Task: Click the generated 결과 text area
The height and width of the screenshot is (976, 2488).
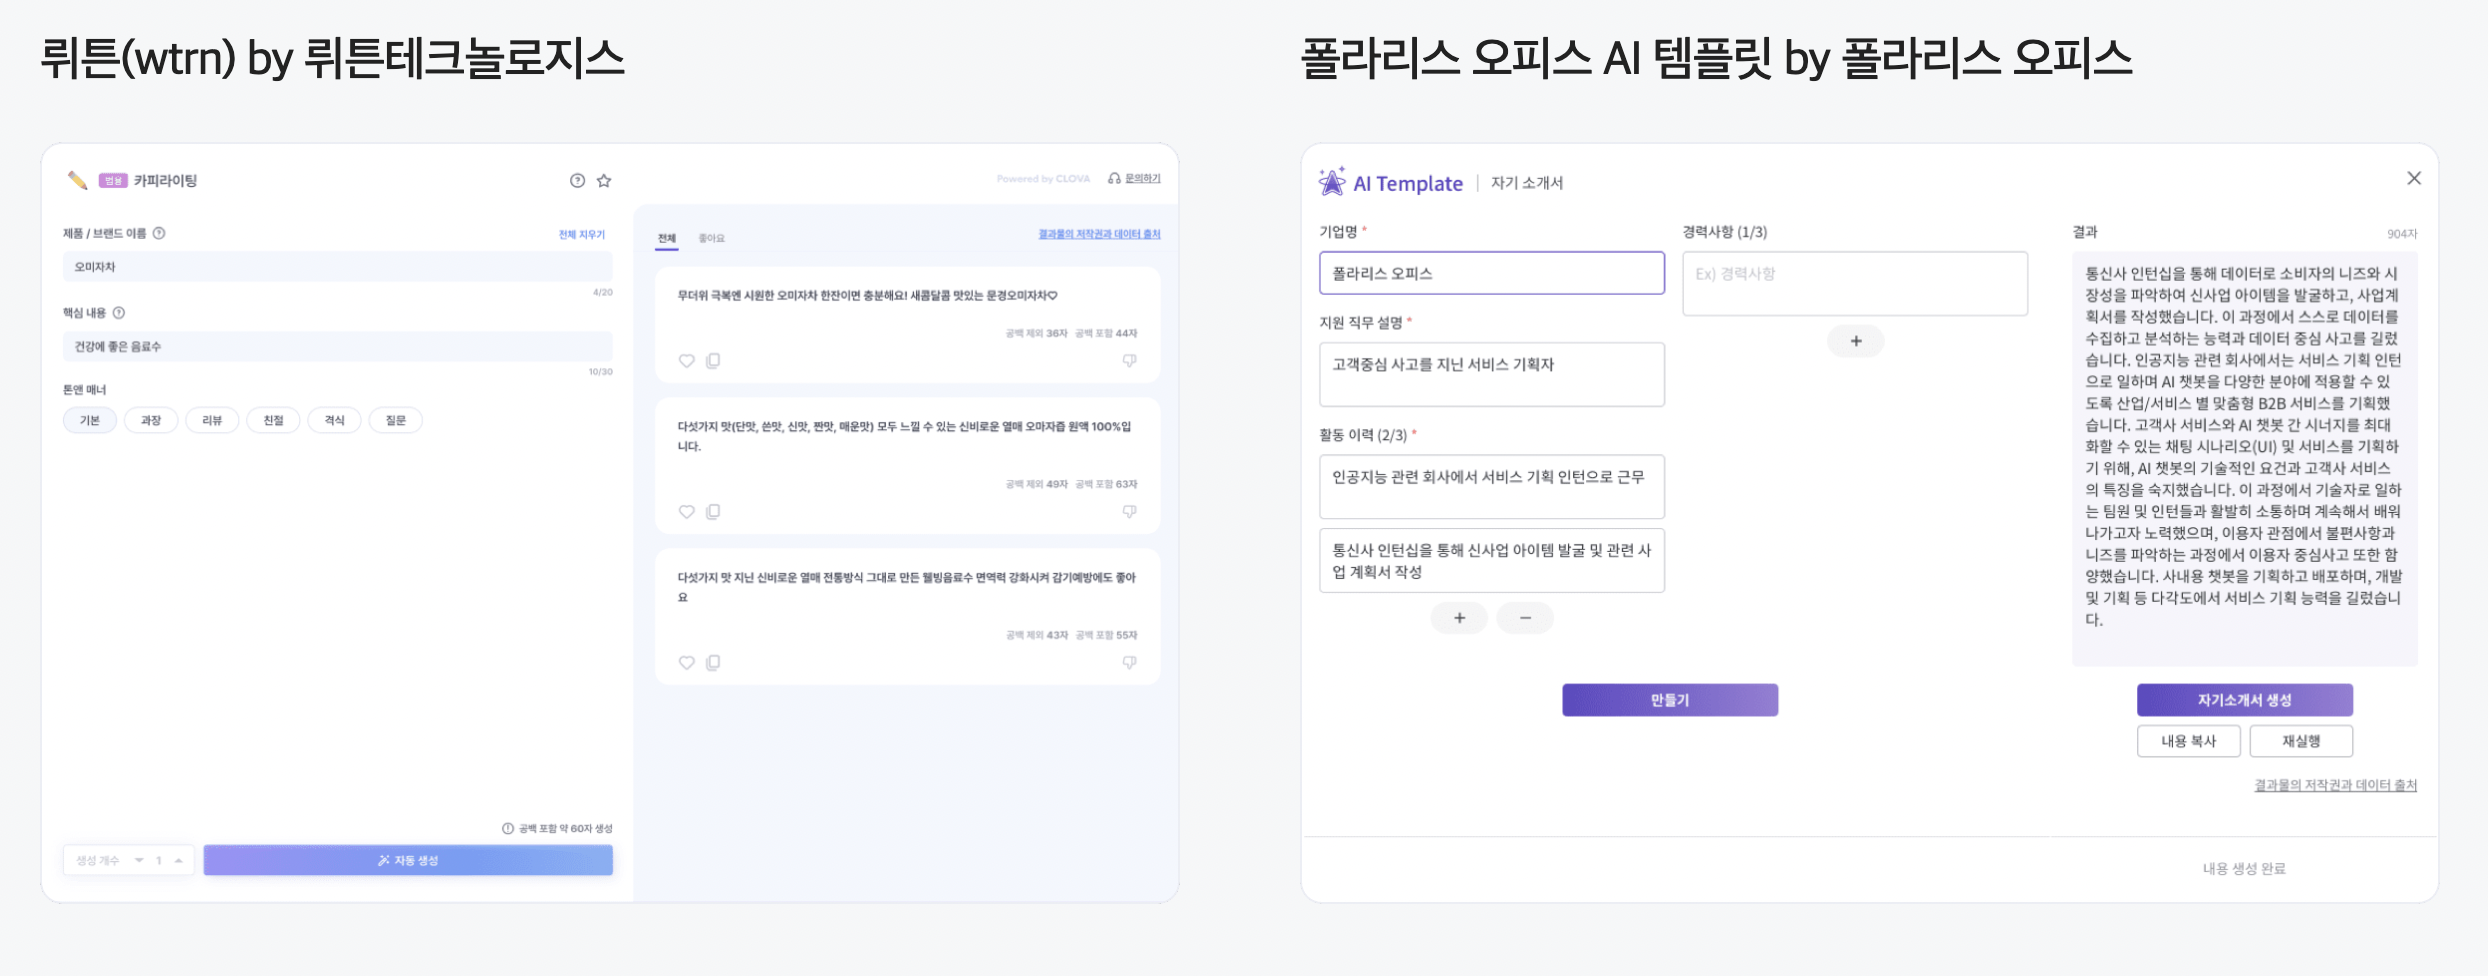Action: 2245,459
